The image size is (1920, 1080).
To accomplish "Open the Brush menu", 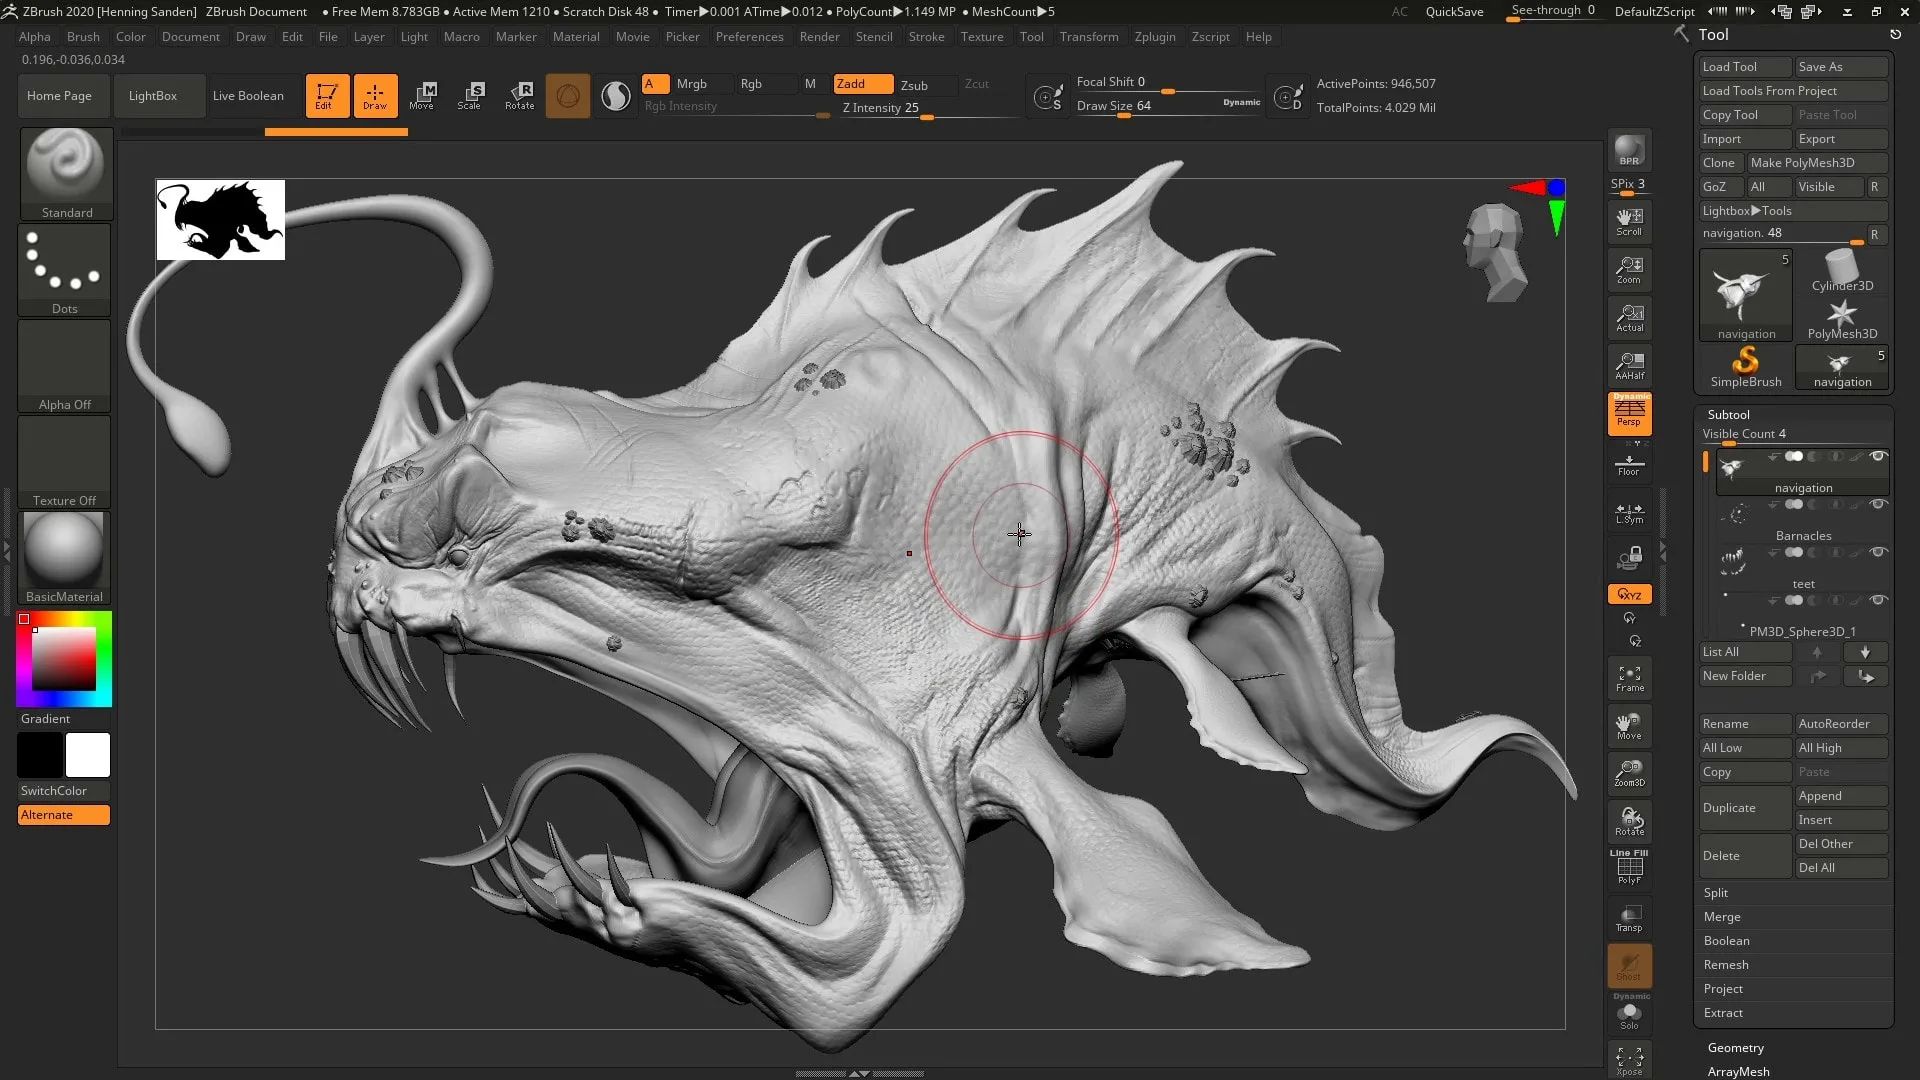I will 83,37.
